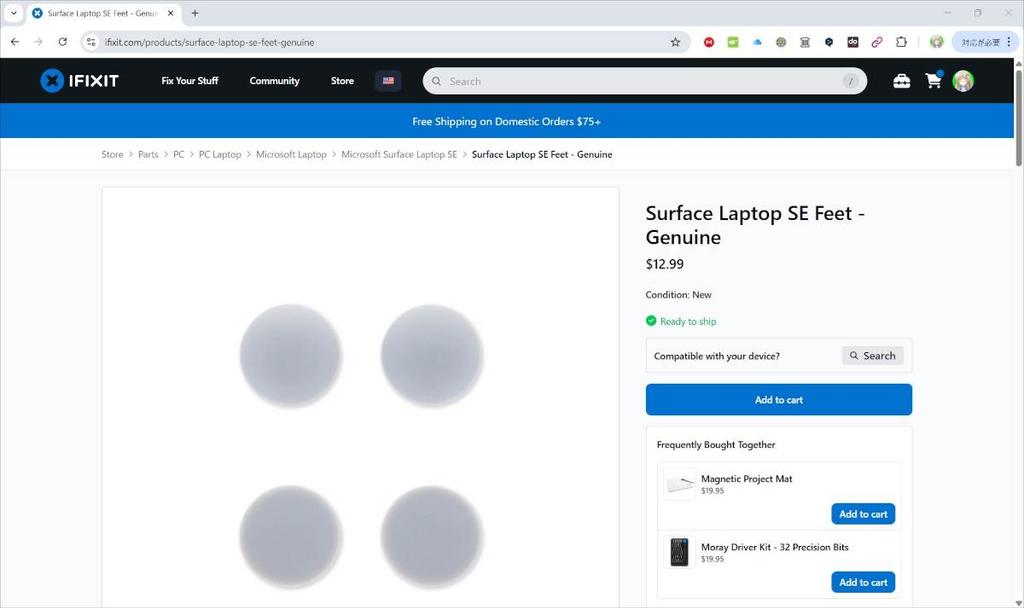Expand the tab search dropdown arrow
1024x608 pixels.
click(13, 13)
